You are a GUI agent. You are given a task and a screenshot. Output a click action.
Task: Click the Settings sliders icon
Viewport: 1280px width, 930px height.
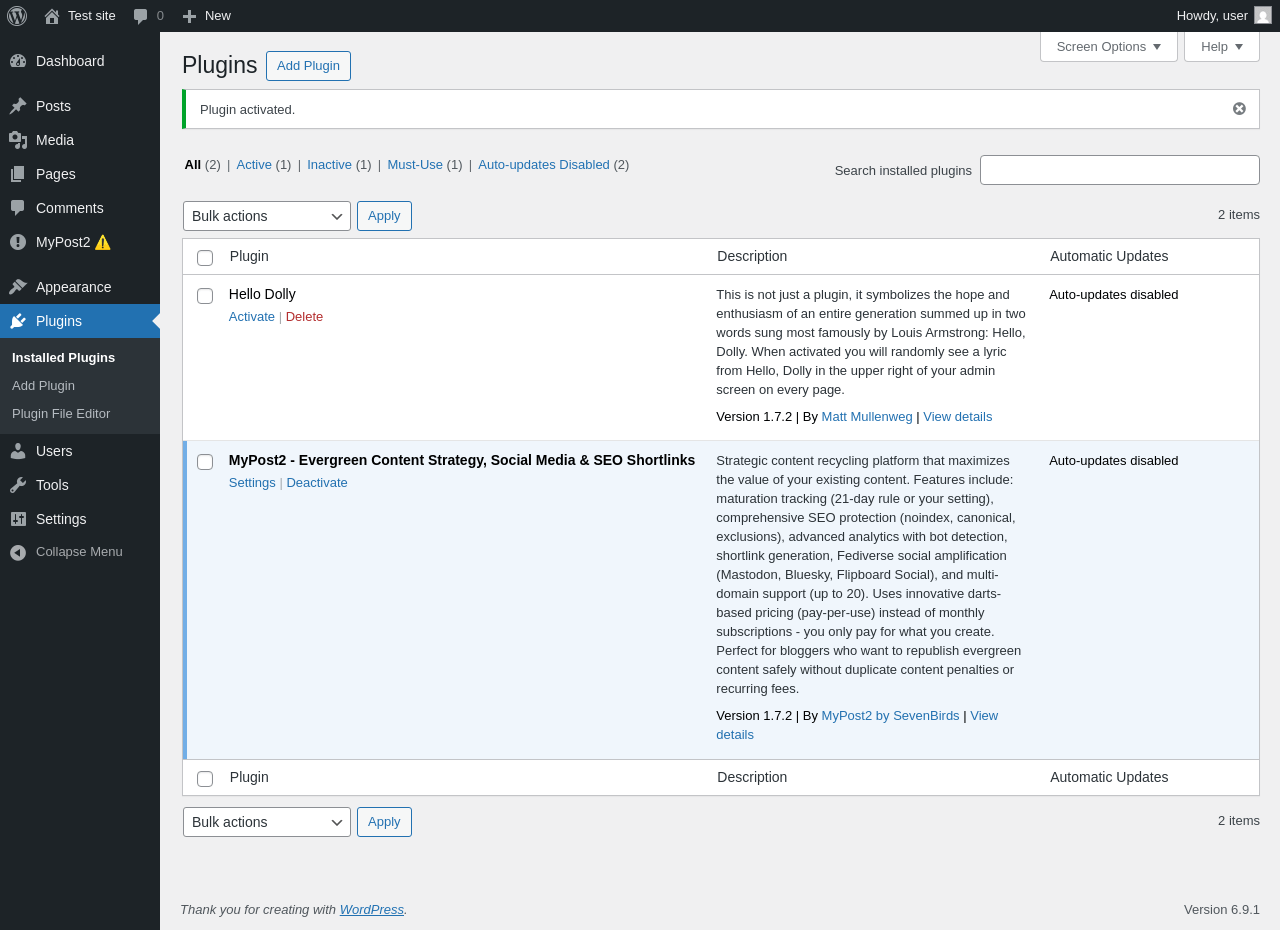click(18, 519)
